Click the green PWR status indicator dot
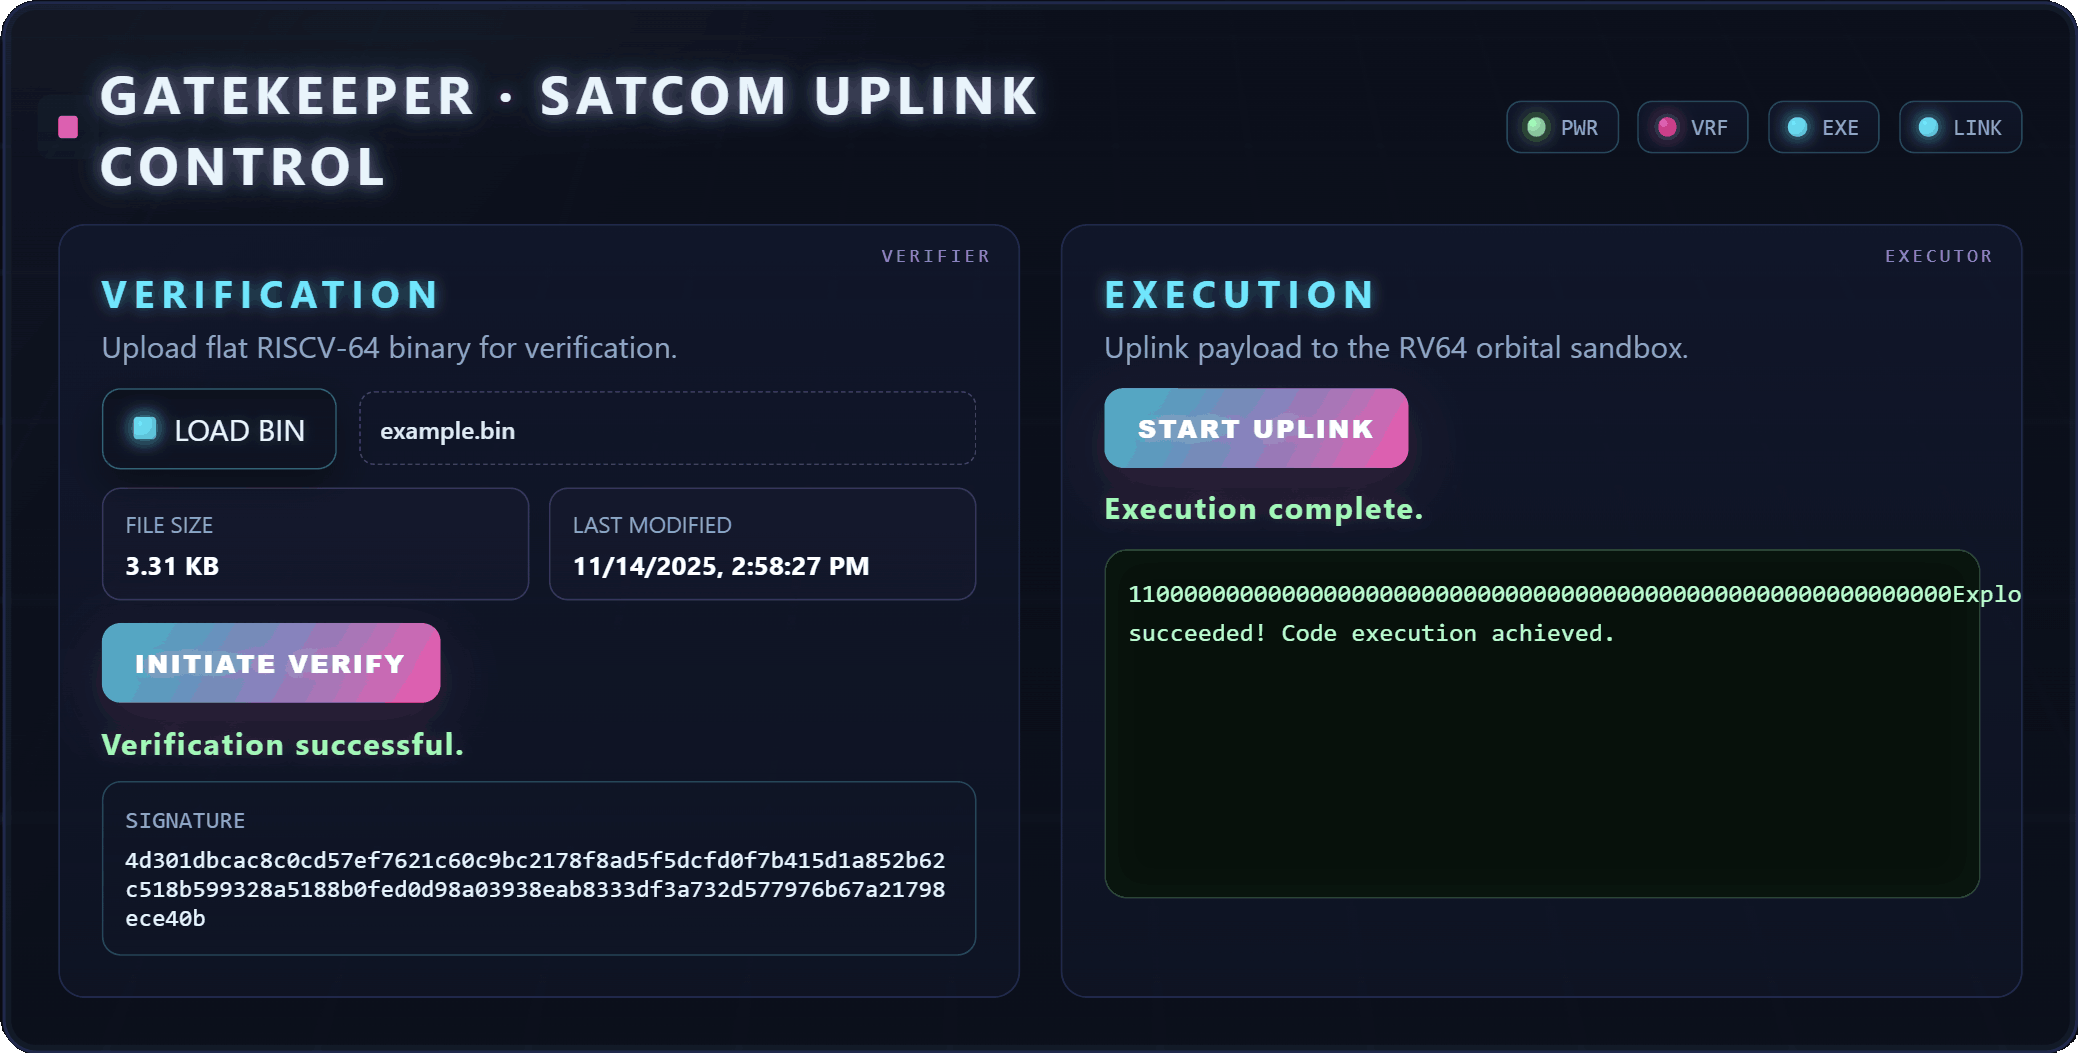 tap(1536, 127)
